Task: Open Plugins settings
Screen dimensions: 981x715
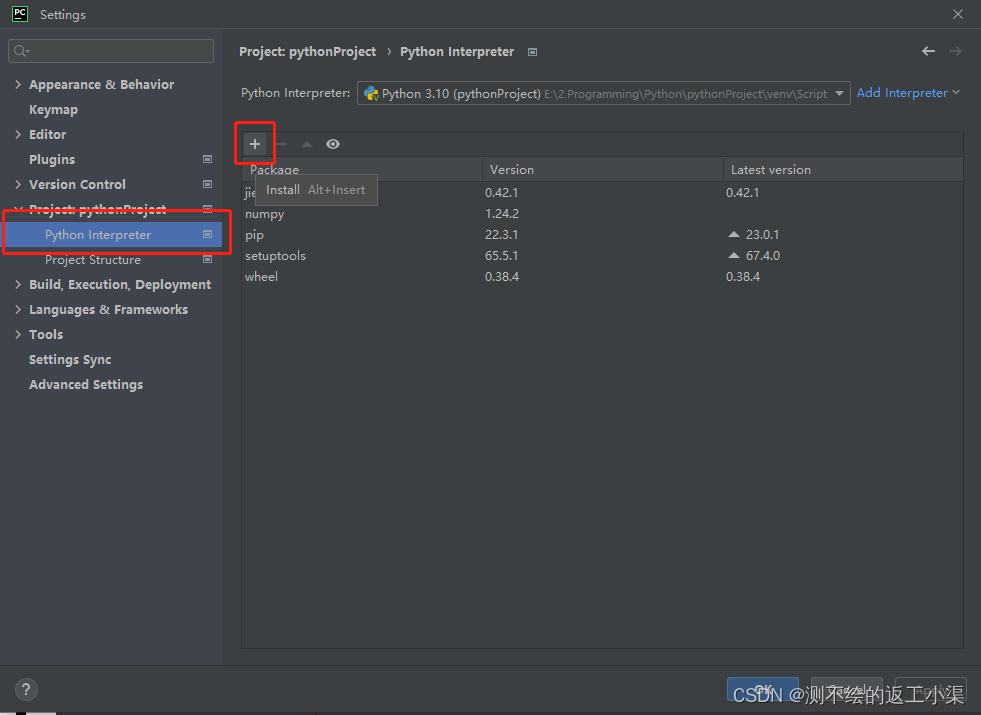Action: (52, 160)
